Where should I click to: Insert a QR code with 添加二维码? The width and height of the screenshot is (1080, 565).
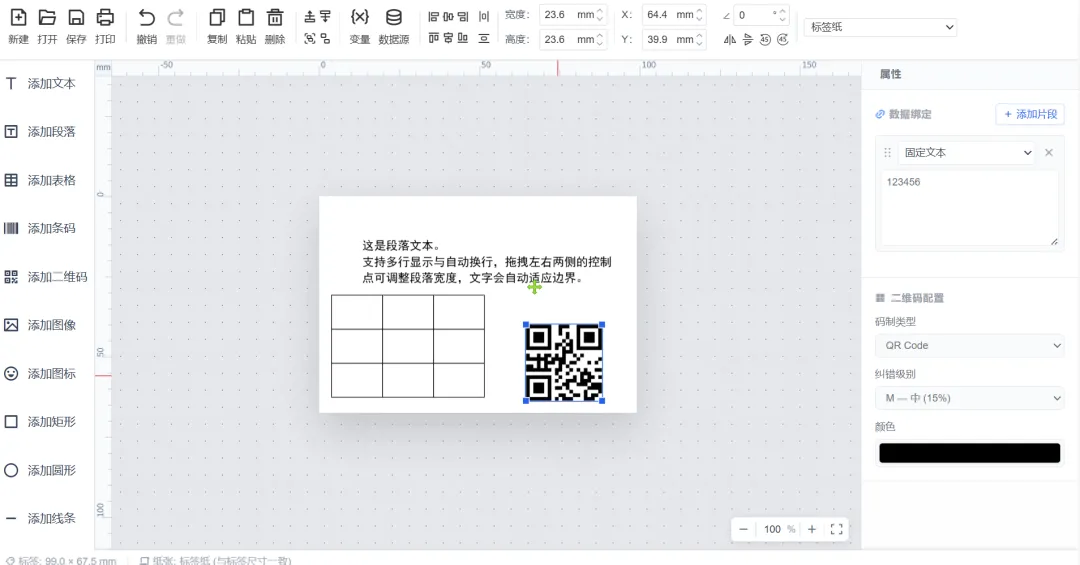click(x=47, y=277)
